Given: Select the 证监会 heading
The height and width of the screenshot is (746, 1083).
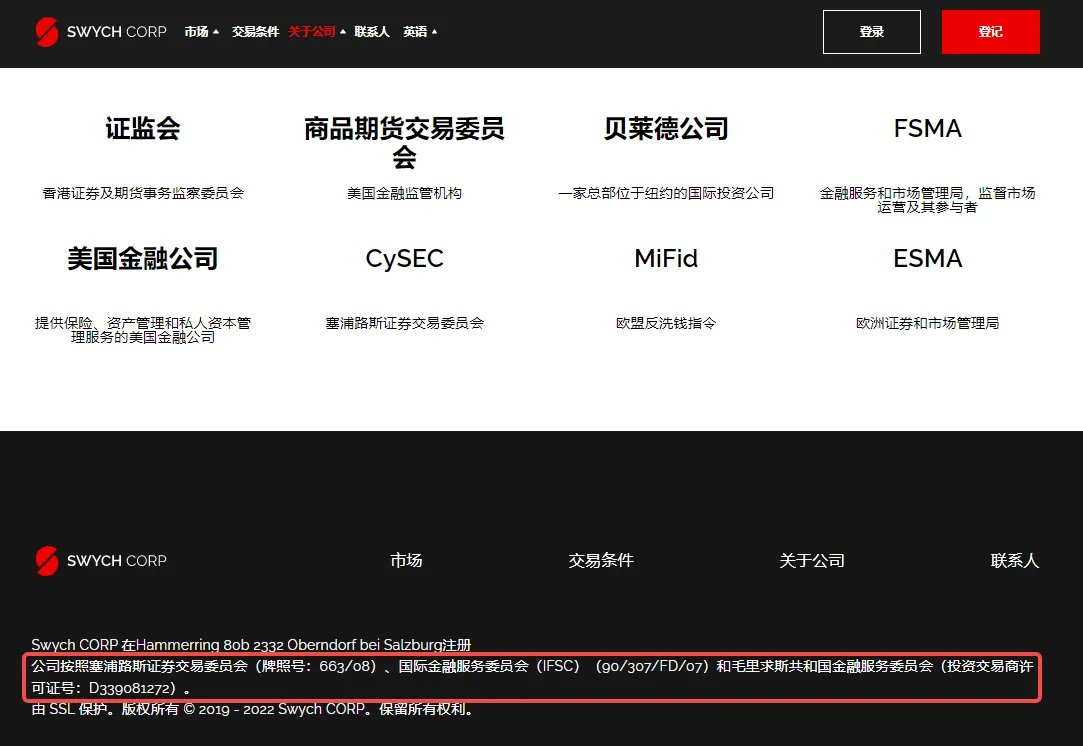Looking at the screenshot, I should 143,128.
